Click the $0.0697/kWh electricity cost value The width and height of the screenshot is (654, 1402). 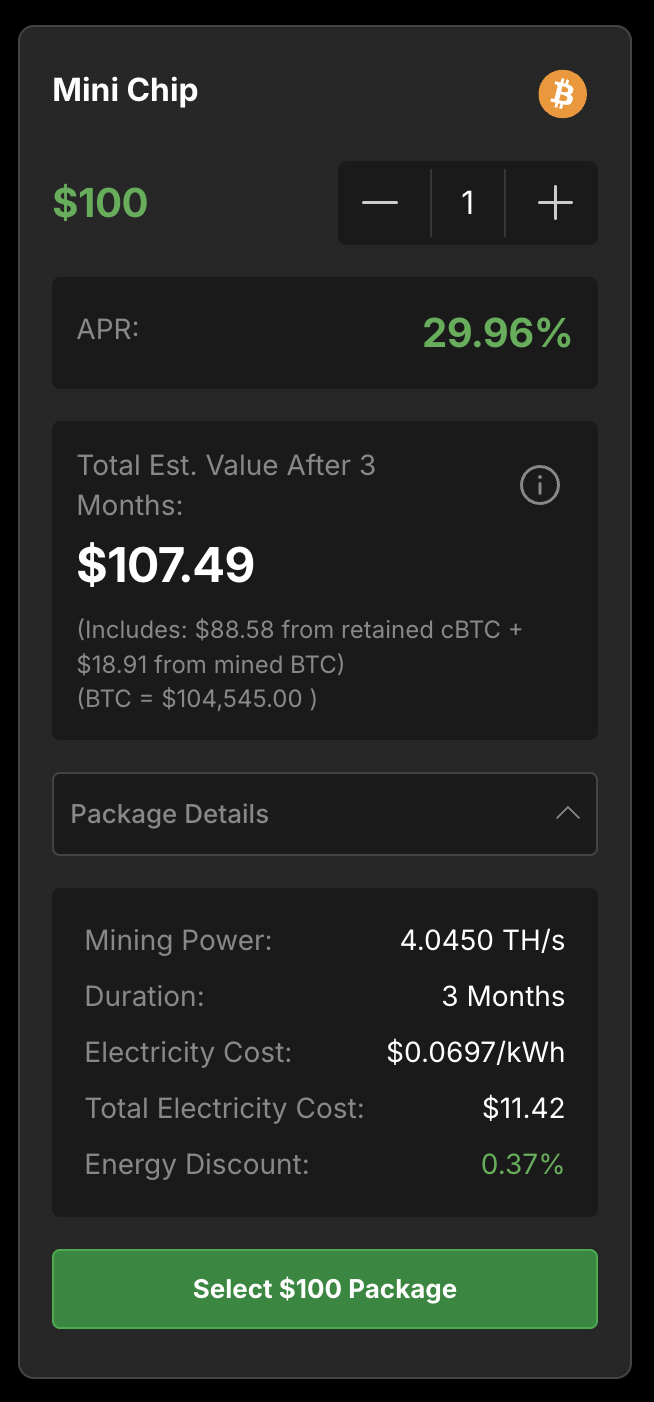coord(475,1052)
